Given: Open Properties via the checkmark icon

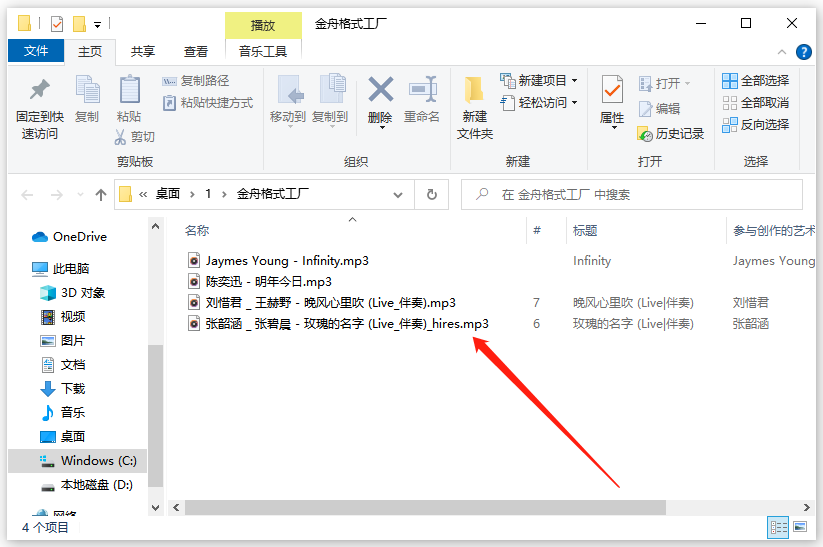Looking at the screenshot, I should 612,91.
